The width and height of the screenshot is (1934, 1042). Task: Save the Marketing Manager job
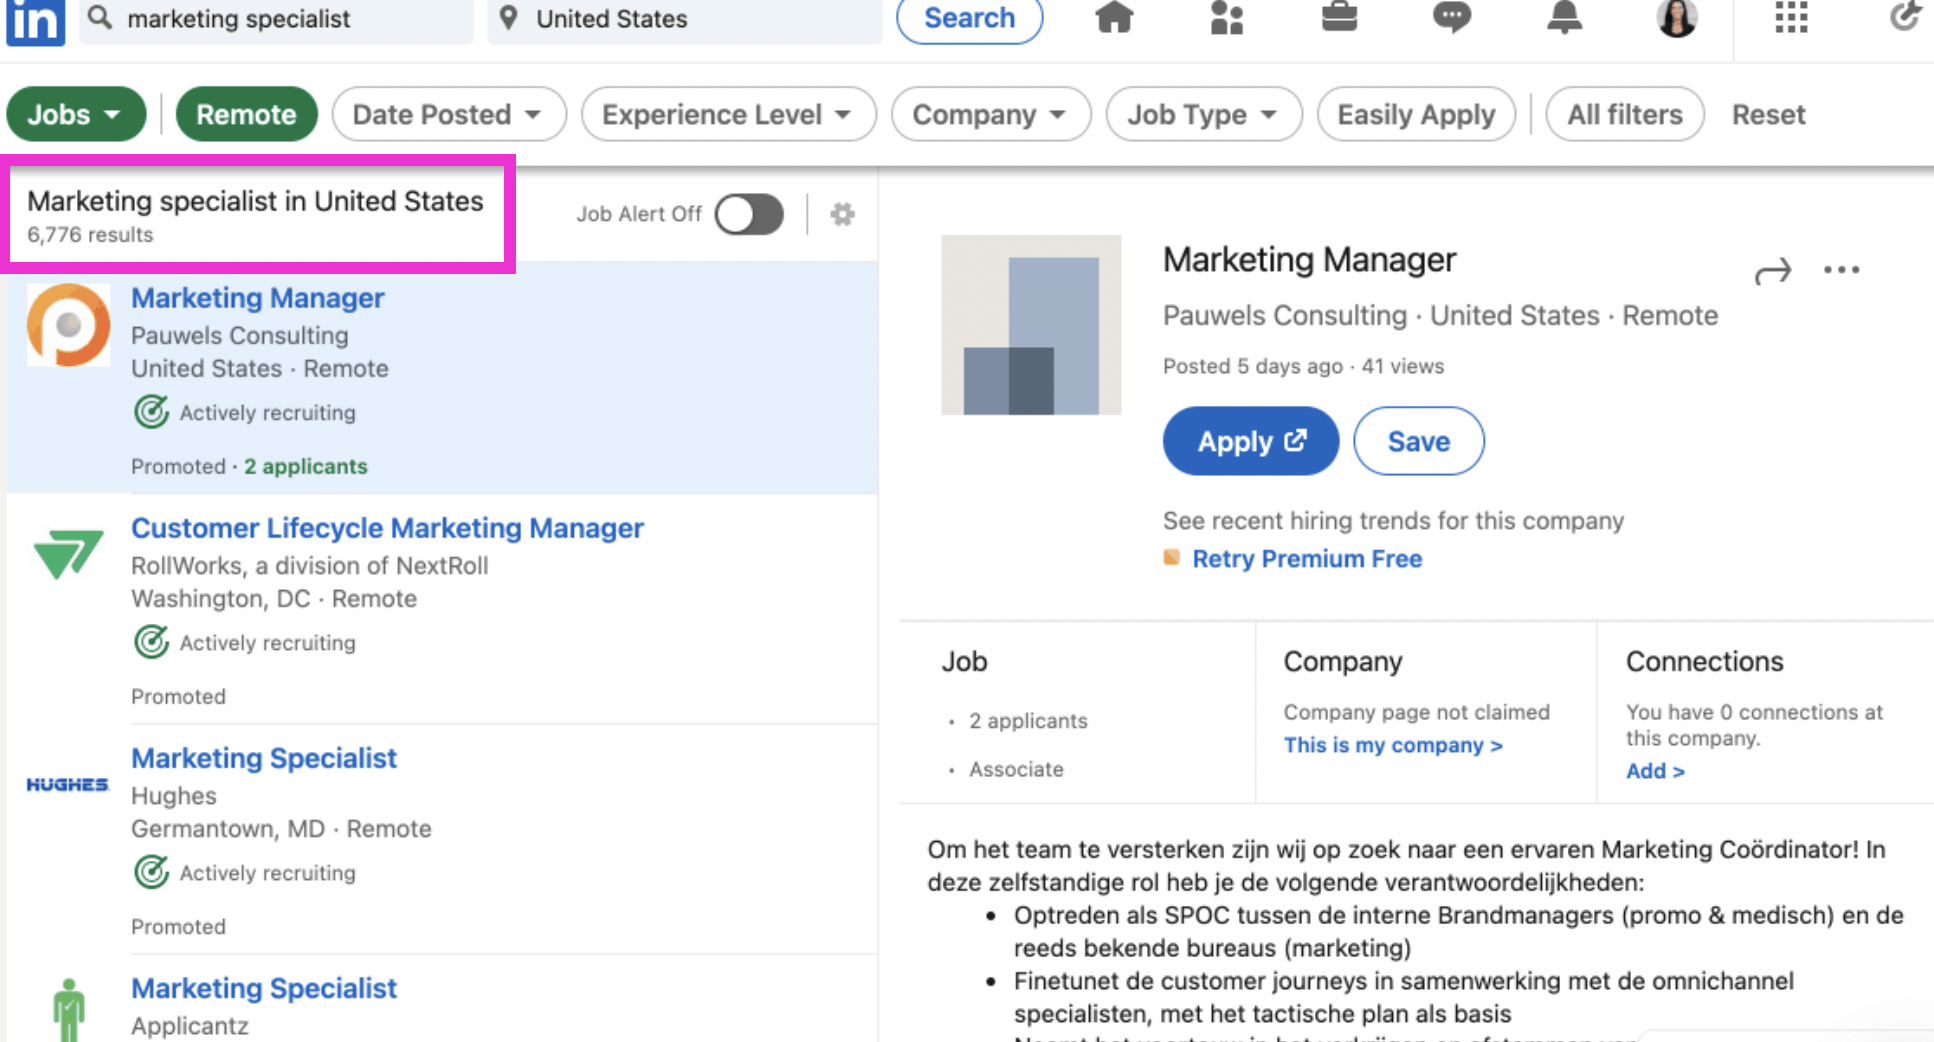click(1418, 441)
